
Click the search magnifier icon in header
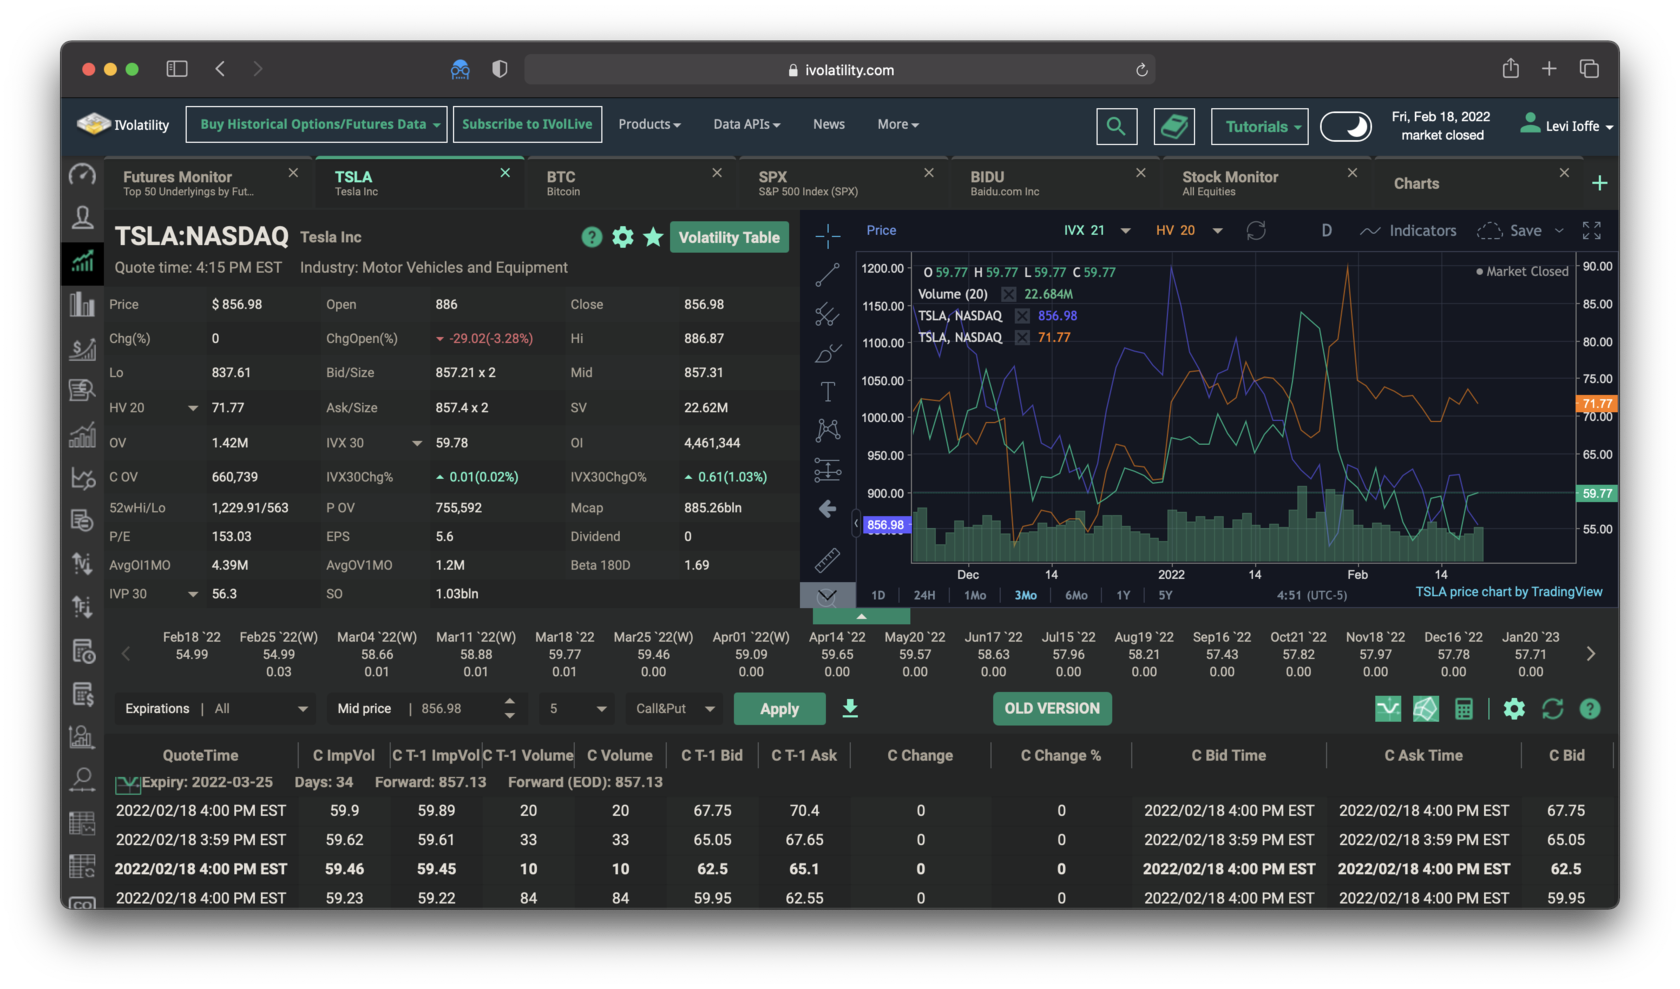tap(1116, 127)
